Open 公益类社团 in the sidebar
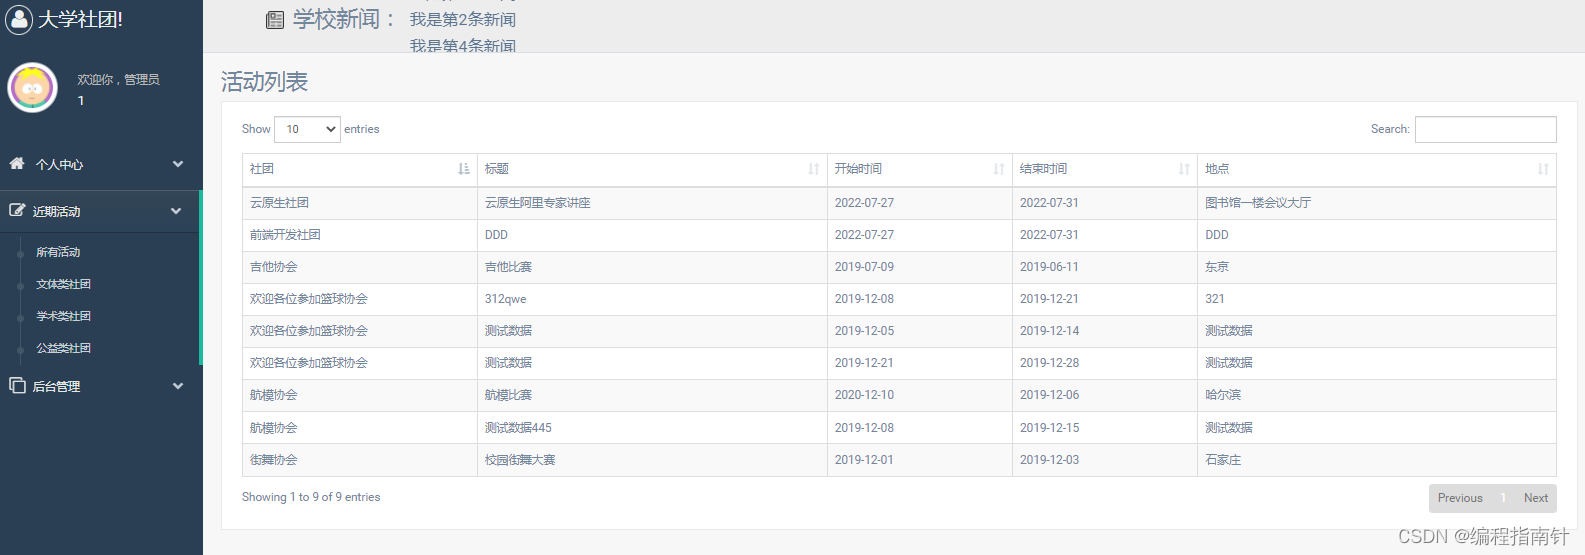This screenshot has width=1585, height=555. (63, 348)
